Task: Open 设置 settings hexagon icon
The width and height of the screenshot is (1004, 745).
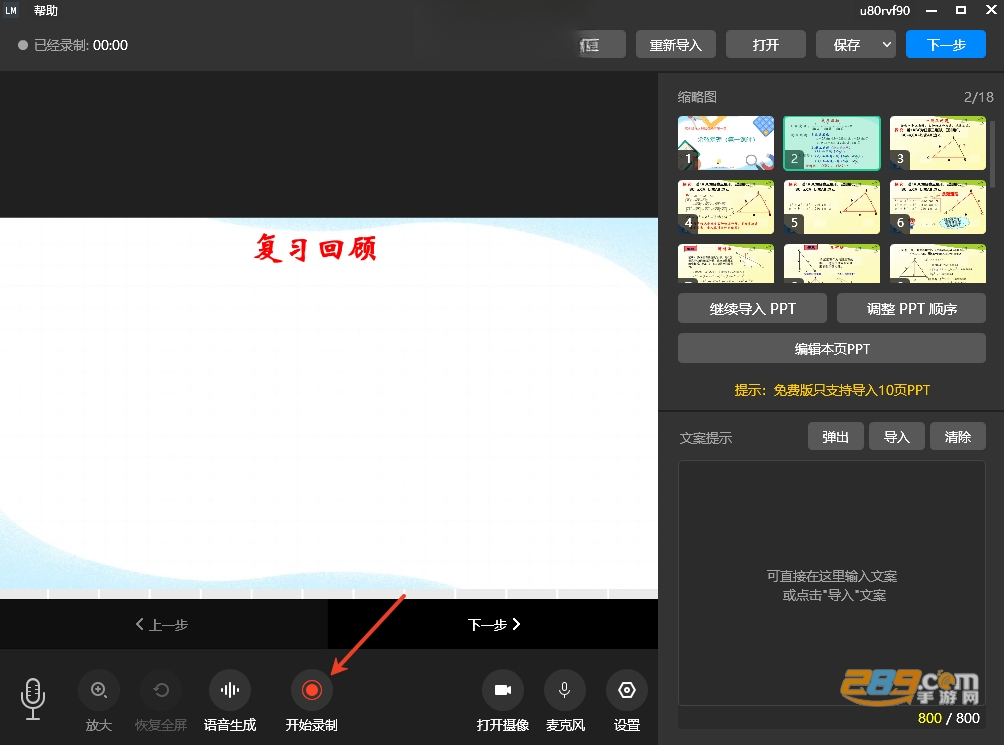Action: (x=627, y=690)
